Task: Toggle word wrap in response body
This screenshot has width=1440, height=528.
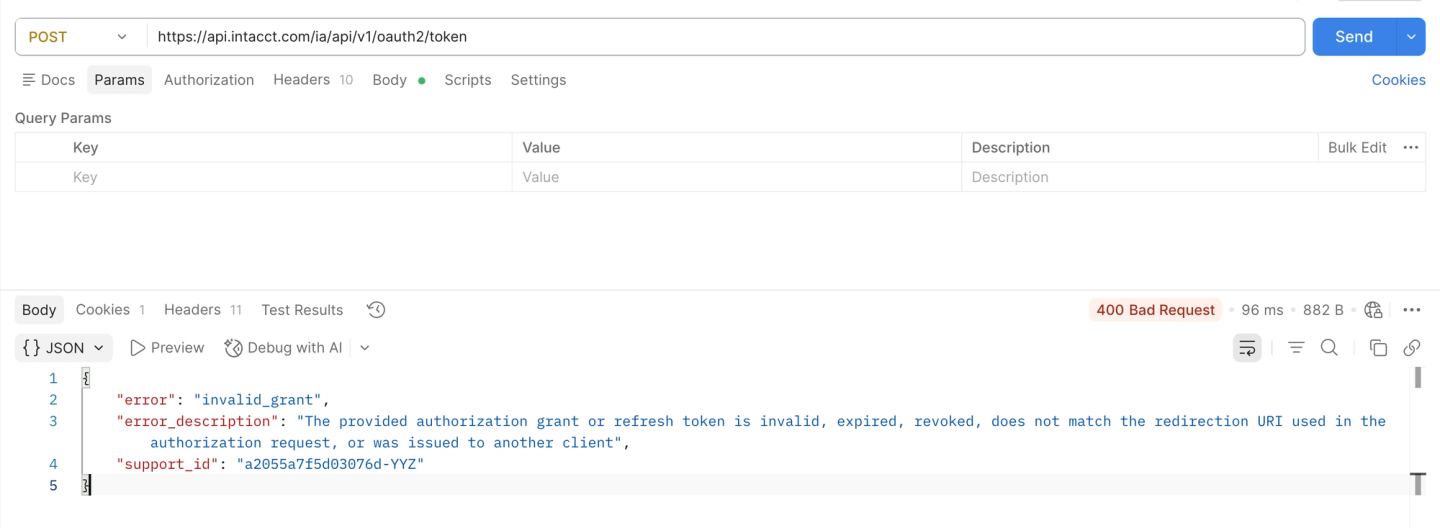Action: coord(1247,348)
